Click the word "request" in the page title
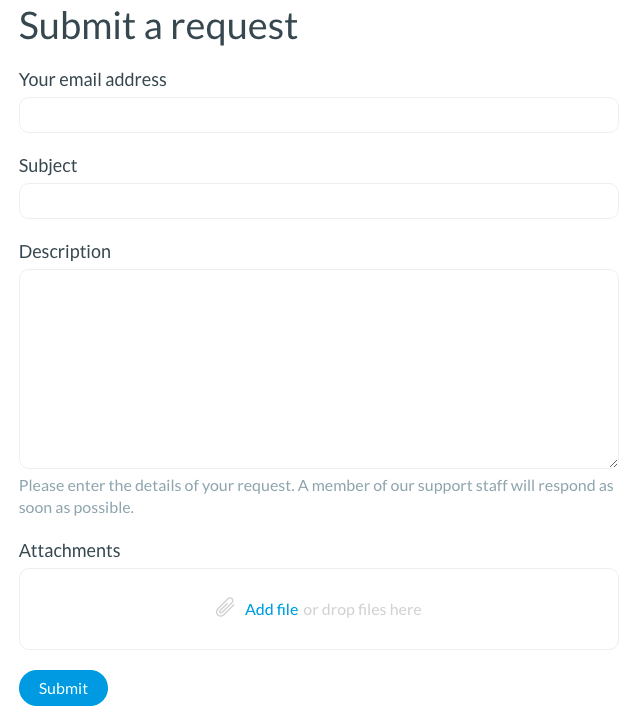The height and width of the screenshot is (722, 643). click(233, 28)
